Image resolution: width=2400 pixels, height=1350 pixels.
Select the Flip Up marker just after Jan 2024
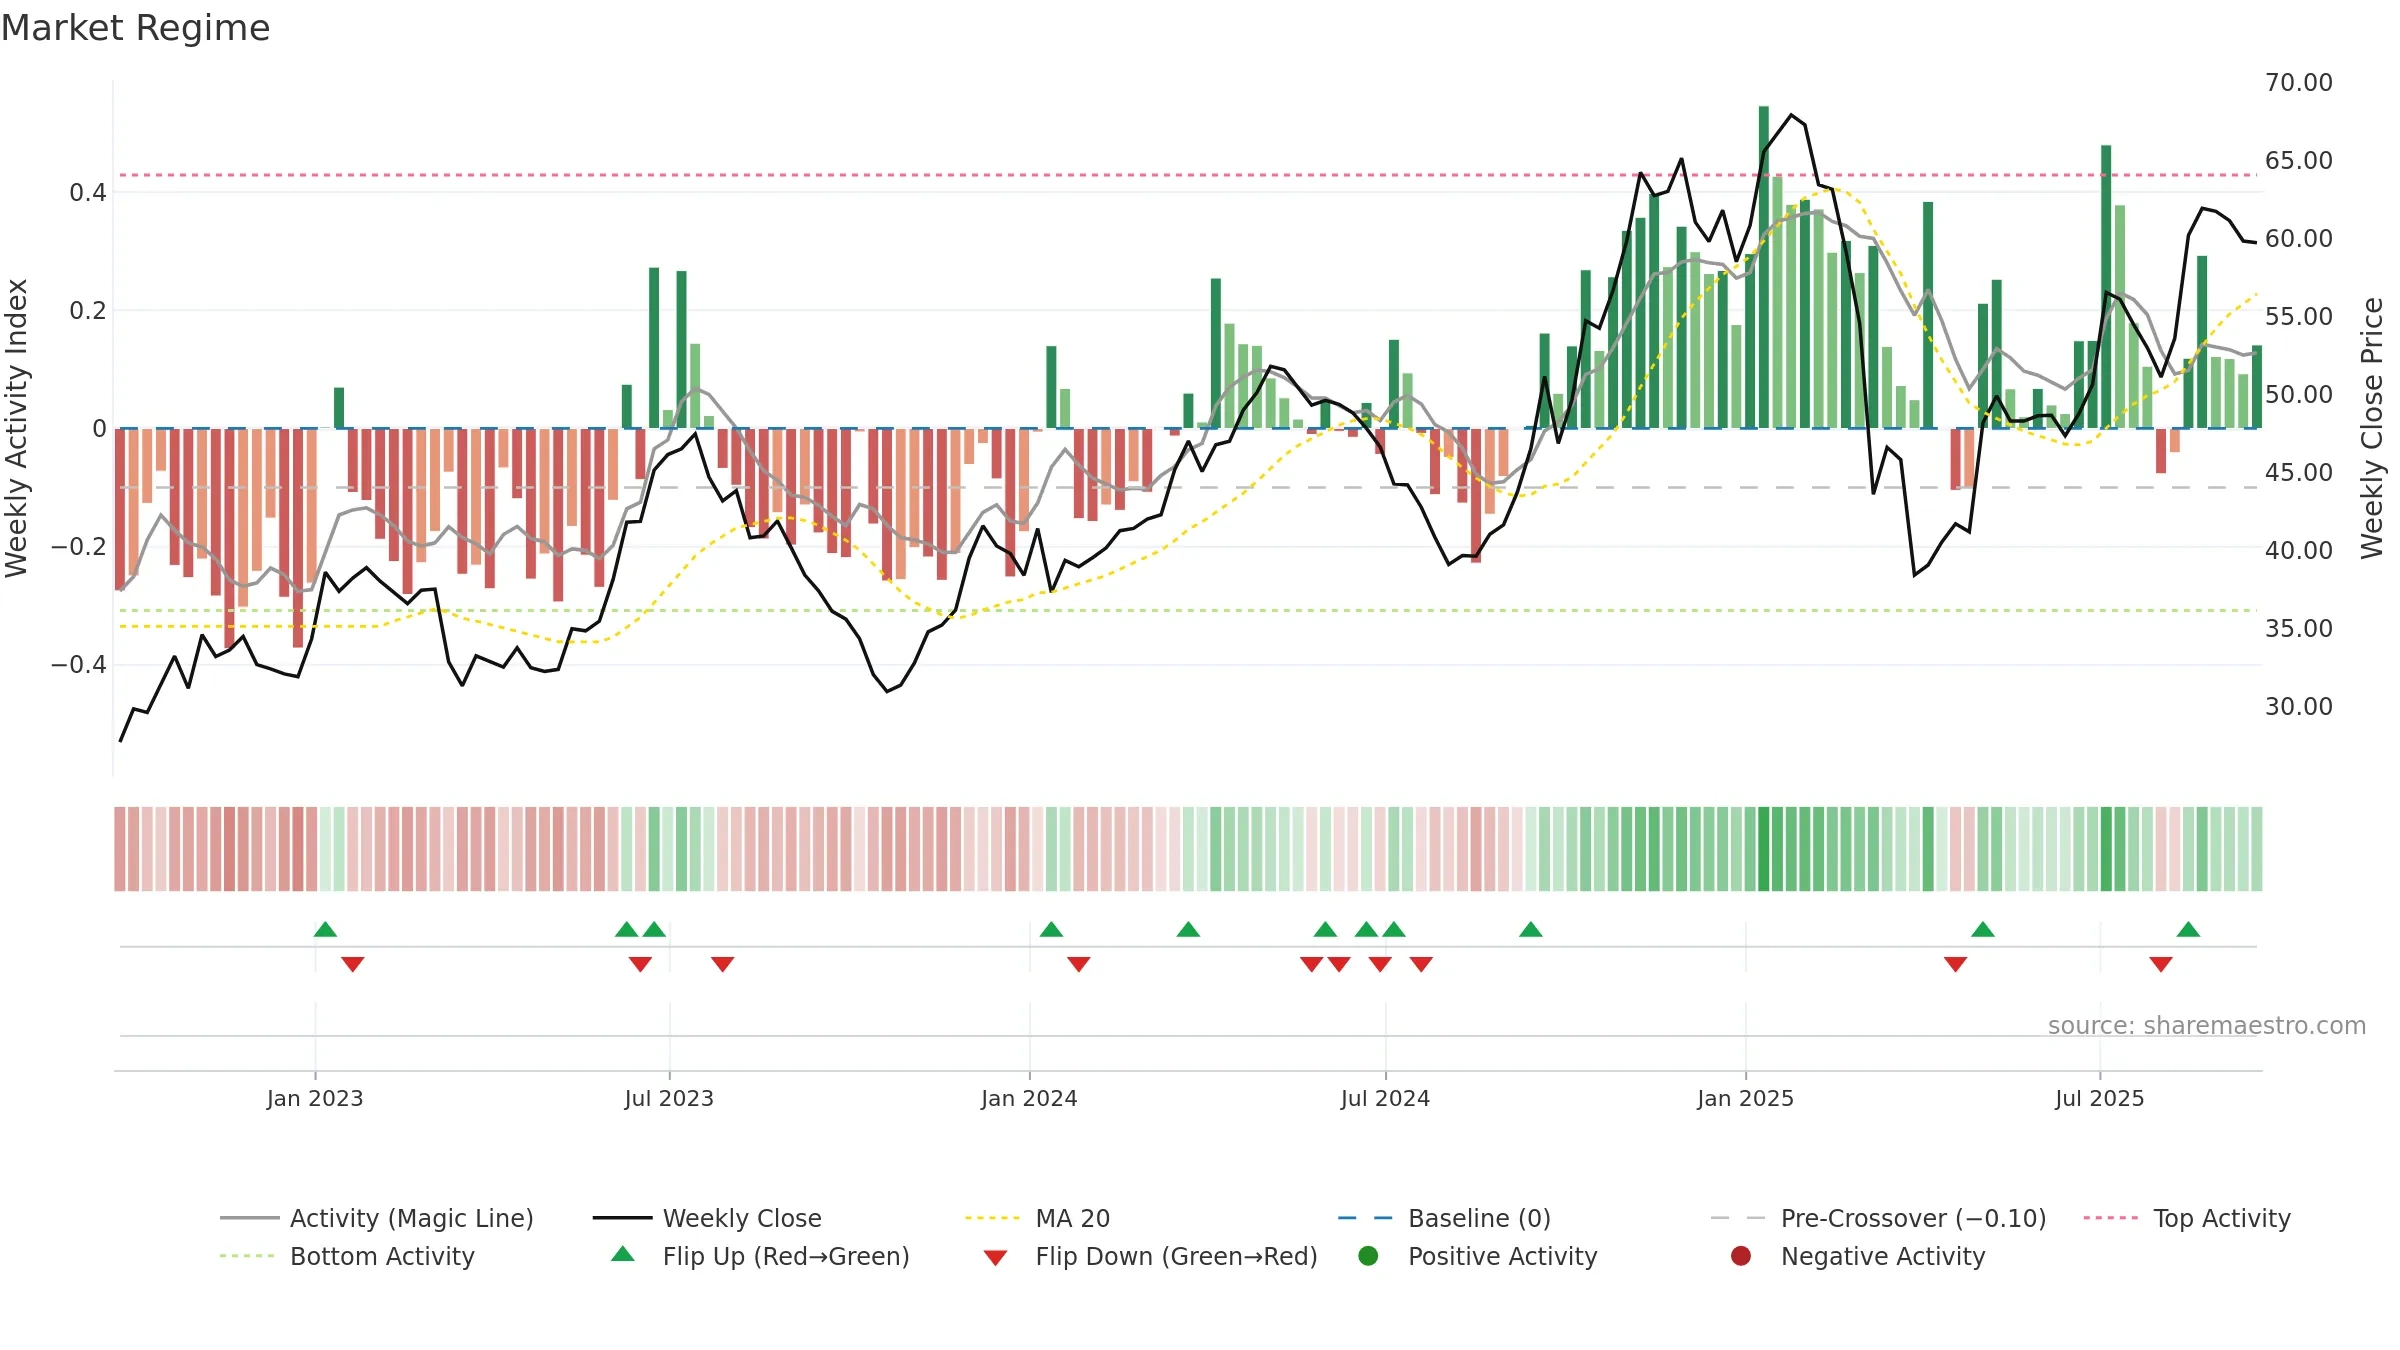pyautogui.click(x=1051, y=929)
